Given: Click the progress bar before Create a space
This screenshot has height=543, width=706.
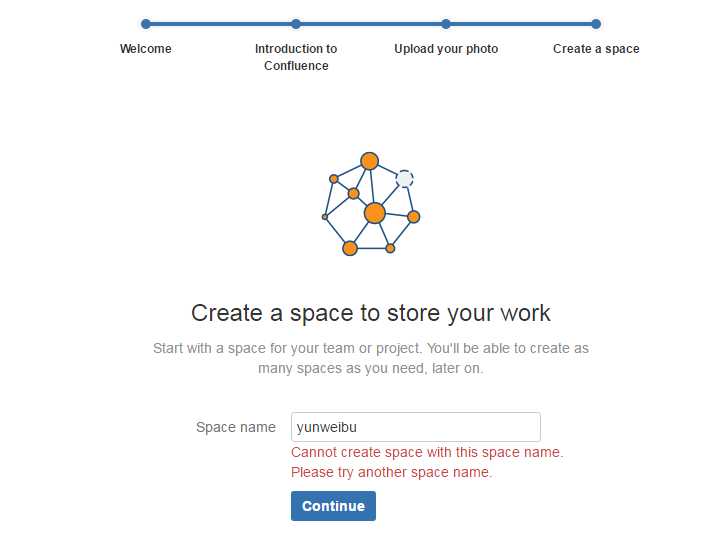Looking at the screenshot, I should 520,24.
